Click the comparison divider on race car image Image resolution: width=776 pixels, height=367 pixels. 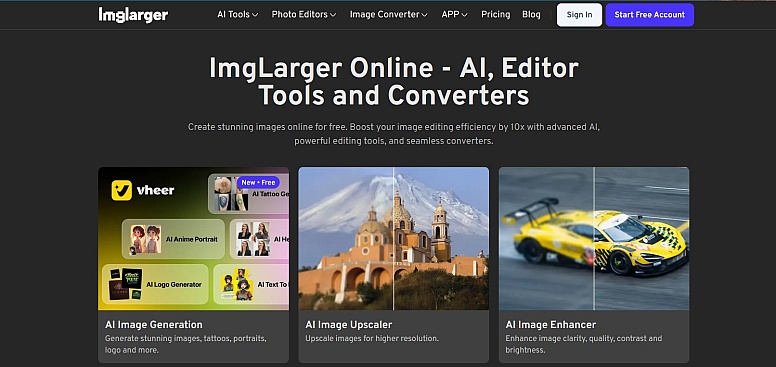pyautogui.click(x=594, y=238)
